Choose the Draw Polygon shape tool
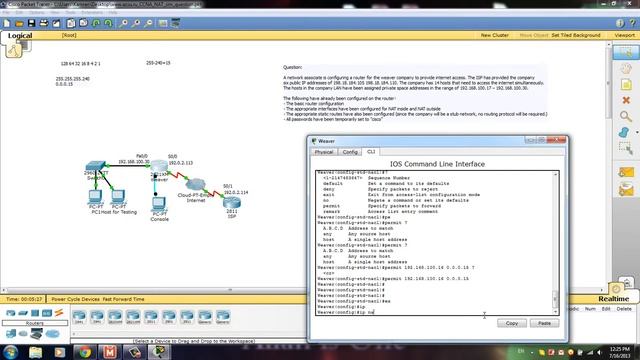 click(624, 133)
